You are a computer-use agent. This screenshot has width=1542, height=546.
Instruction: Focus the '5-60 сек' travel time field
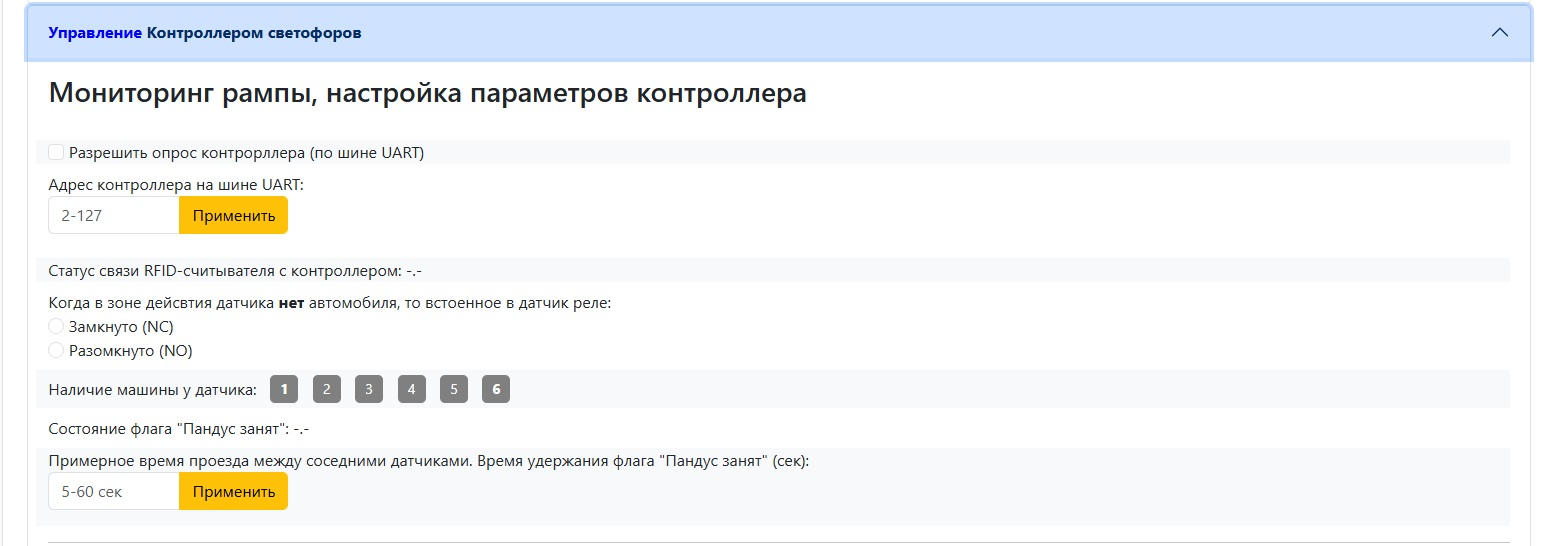point(114,491)
